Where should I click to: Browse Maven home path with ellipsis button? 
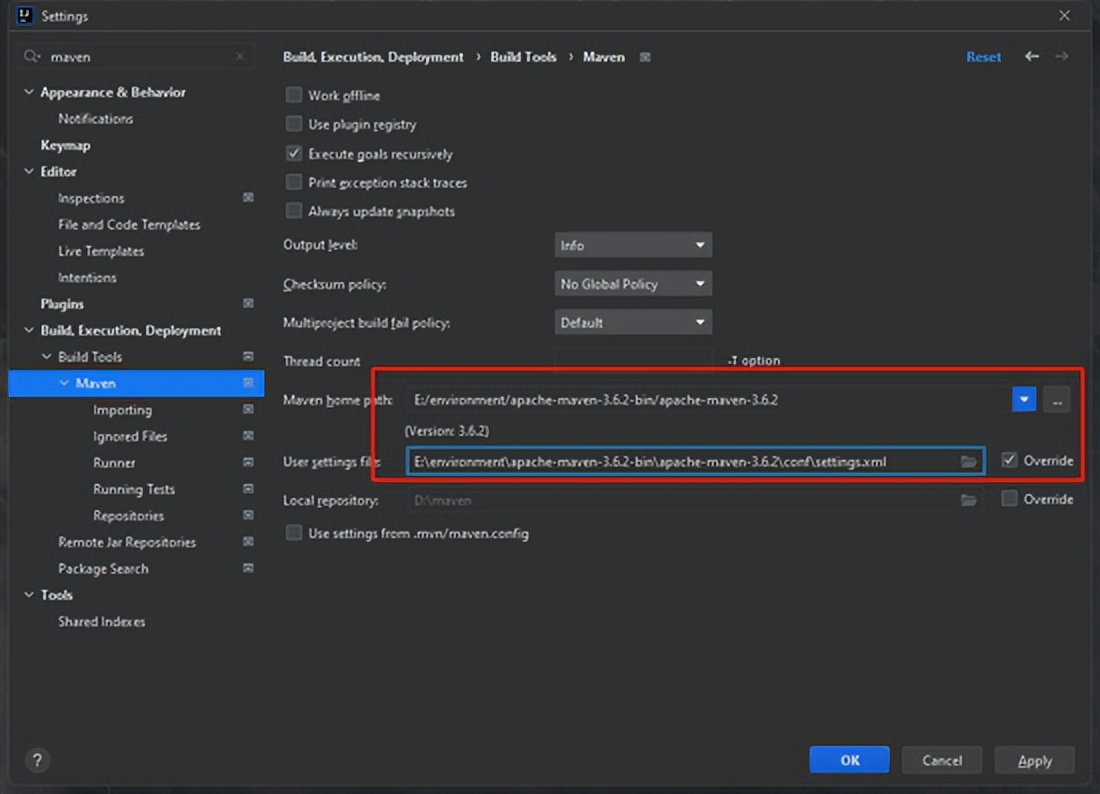(1057, 399)
